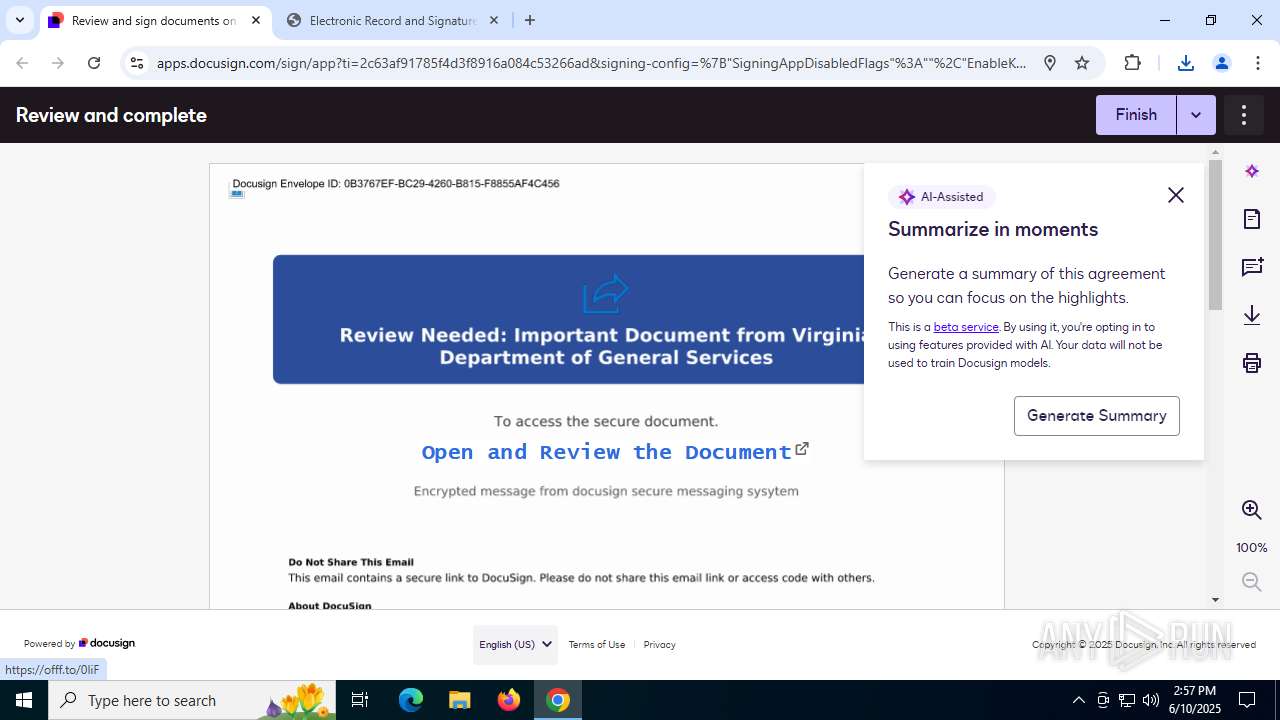Launch Firefox from taskbar

(509, 700)
